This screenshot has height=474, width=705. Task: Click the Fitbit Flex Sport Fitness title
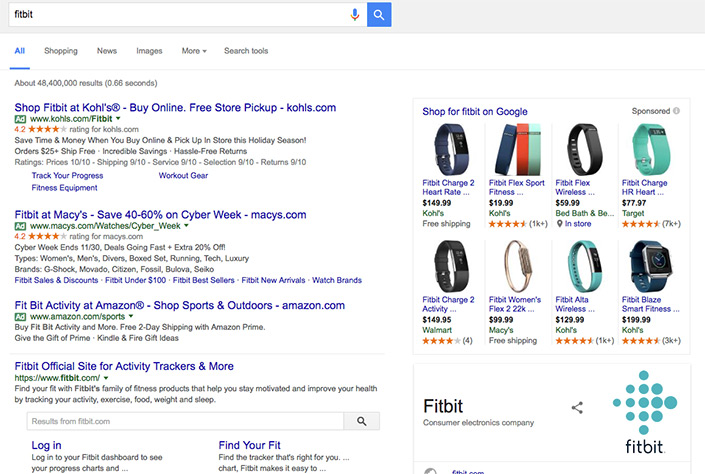click(x=517, y=188)
